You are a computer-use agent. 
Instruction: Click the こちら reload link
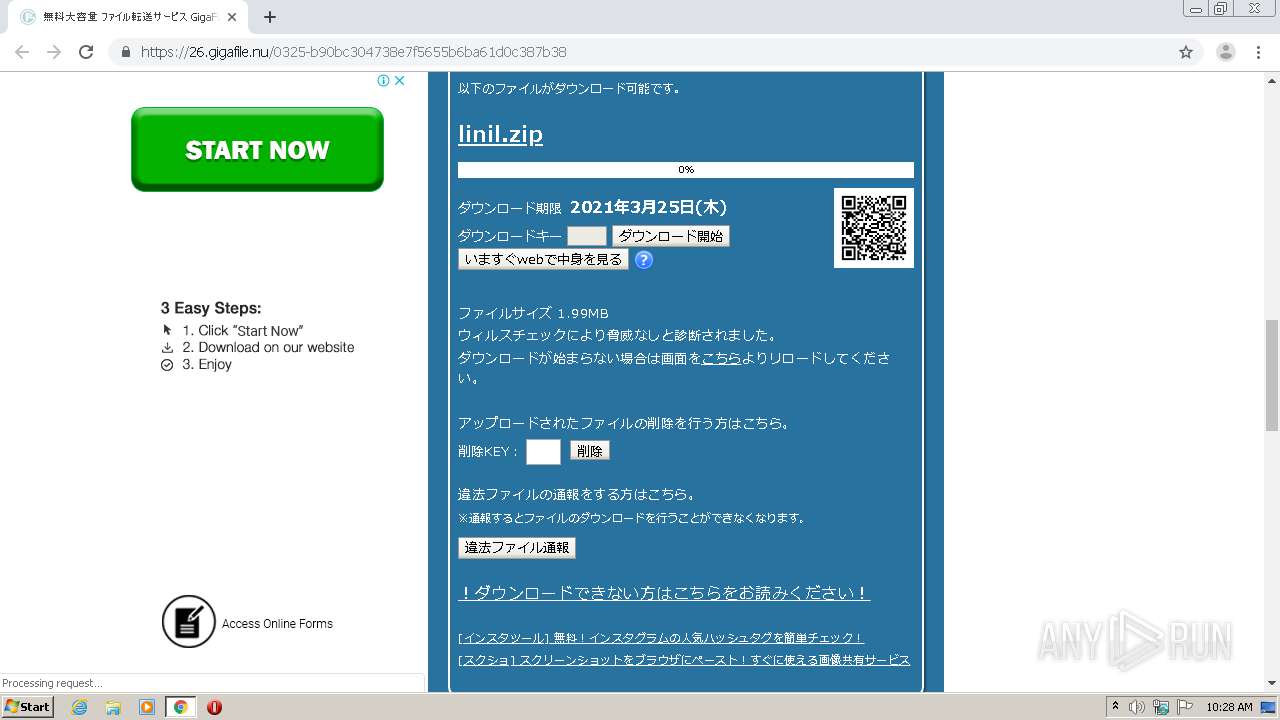721,358
